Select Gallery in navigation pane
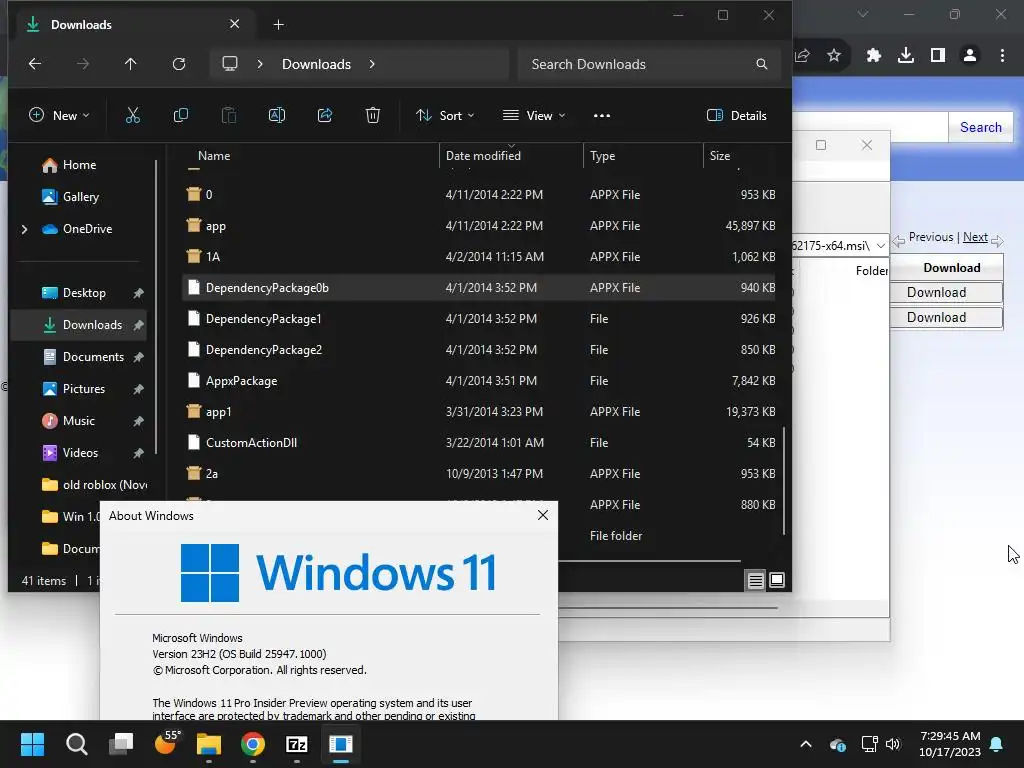This screenshot has width=1024, height=768. (x=80, y=197)
